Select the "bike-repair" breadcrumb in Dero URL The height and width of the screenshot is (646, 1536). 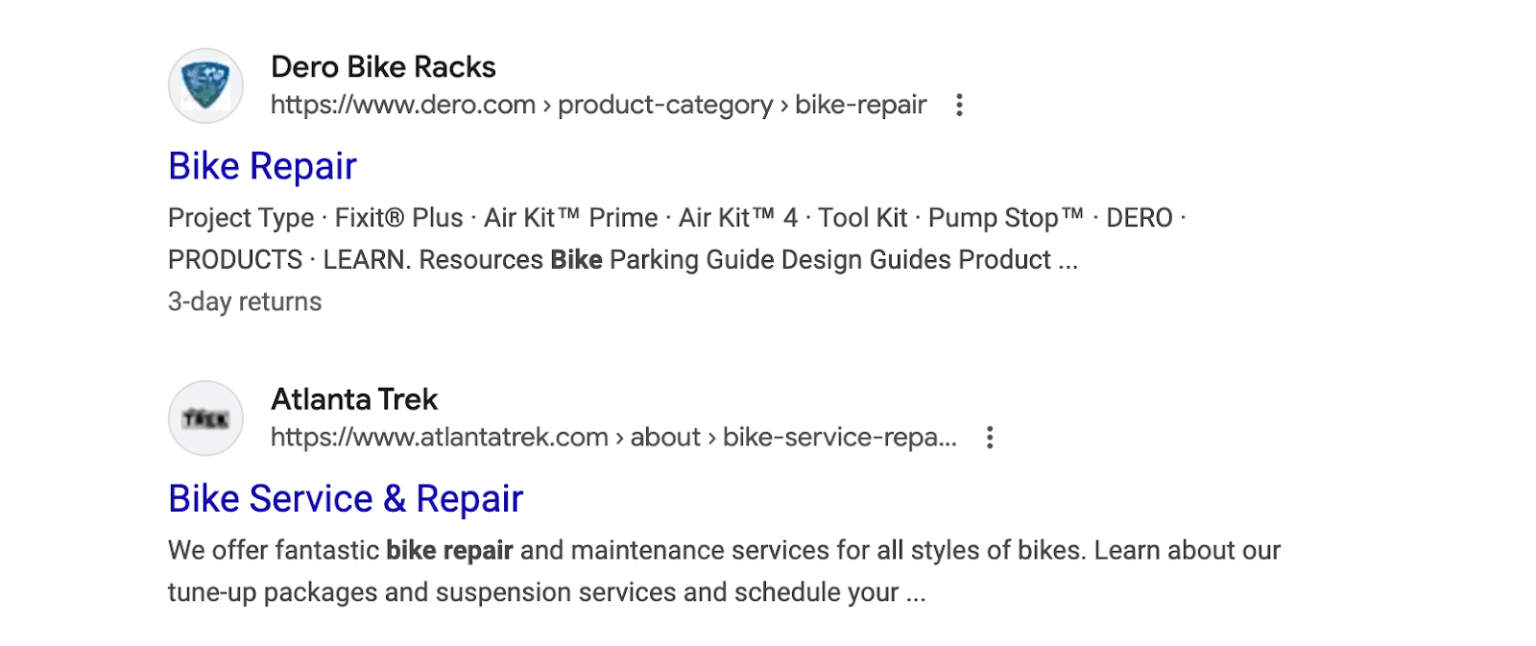[x=860, y=105]
